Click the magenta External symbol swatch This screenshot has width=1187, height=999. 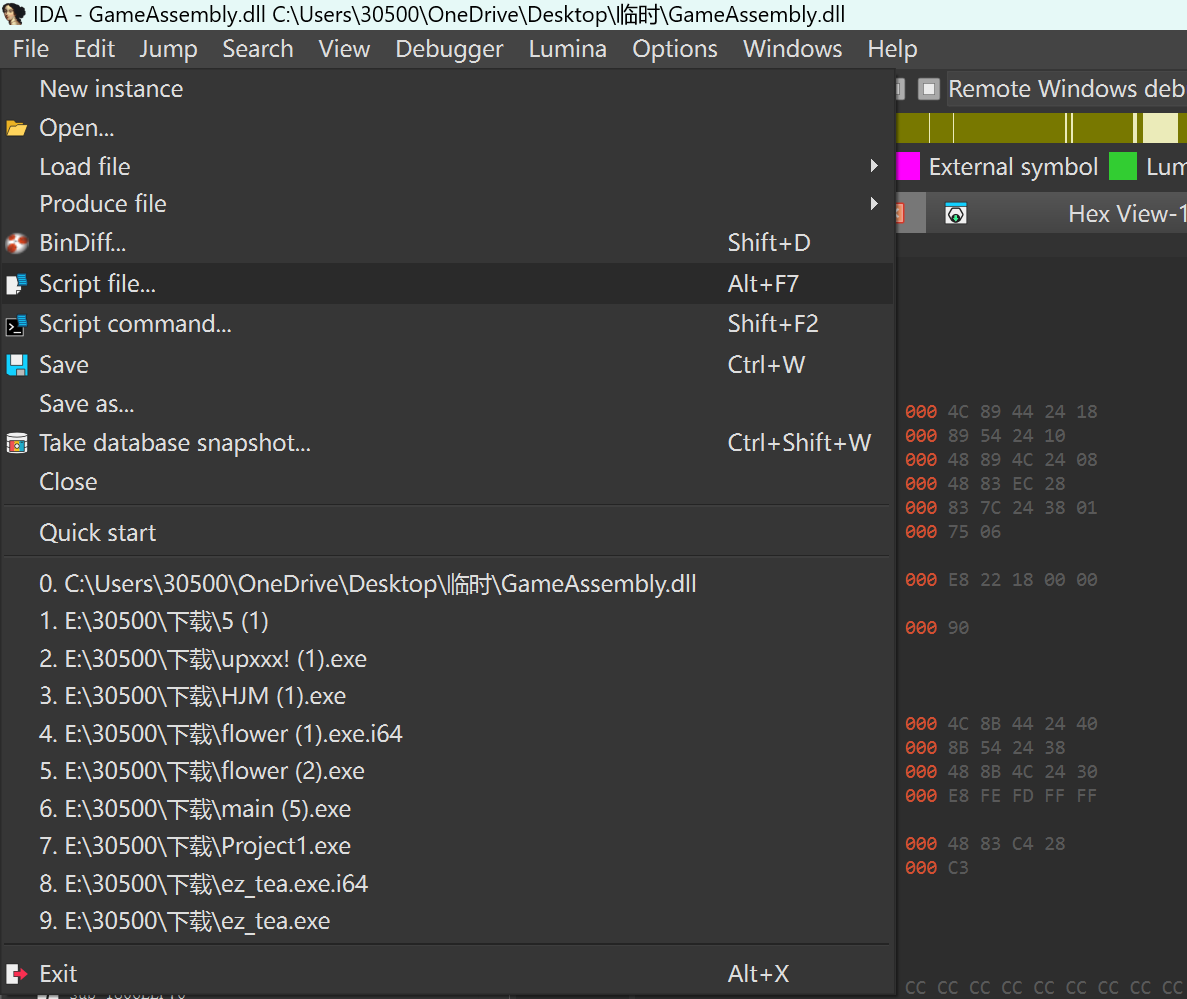point(908,166)
